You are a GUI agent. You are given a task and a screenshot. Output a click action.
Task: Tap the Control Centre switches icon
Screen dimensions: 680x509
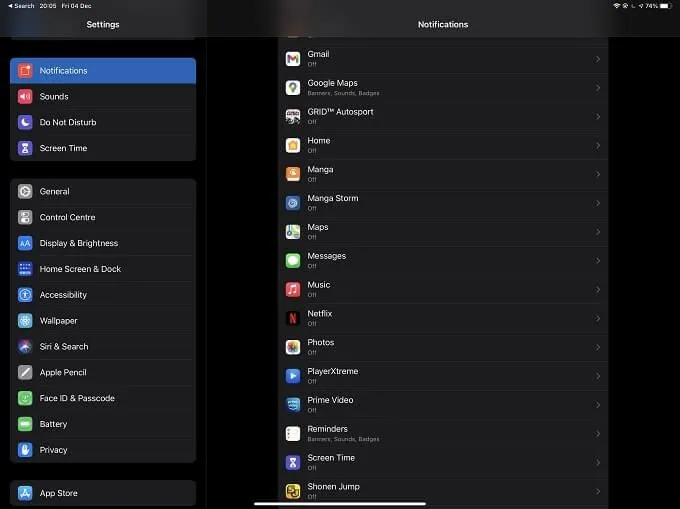pos(25,217)
